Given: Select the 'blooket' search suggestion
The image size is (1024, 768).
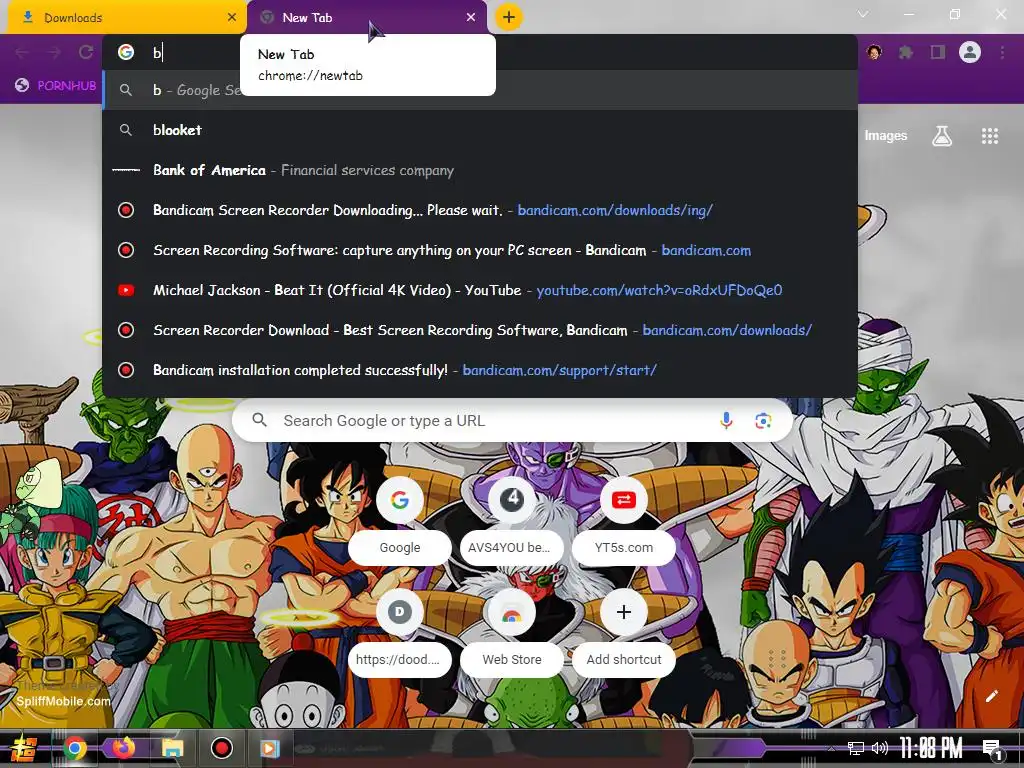Looking at the screenshot, I should tap(480, 130).
